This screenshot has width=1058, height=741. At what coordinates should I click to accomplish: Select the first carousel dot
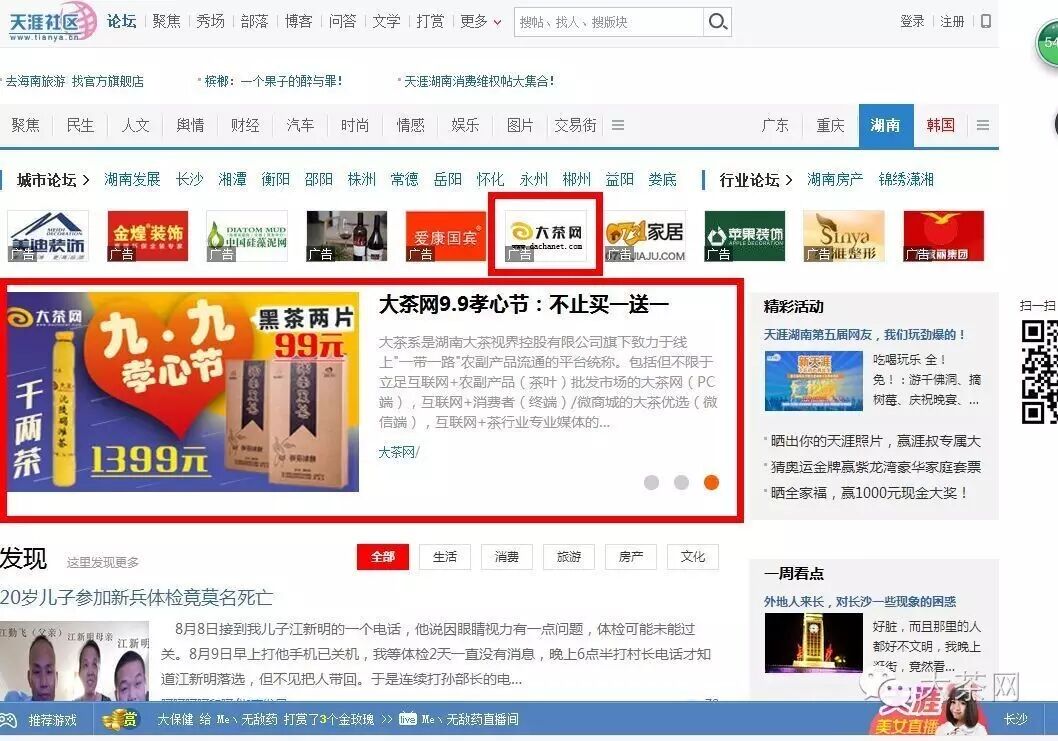tap(651, 483)
